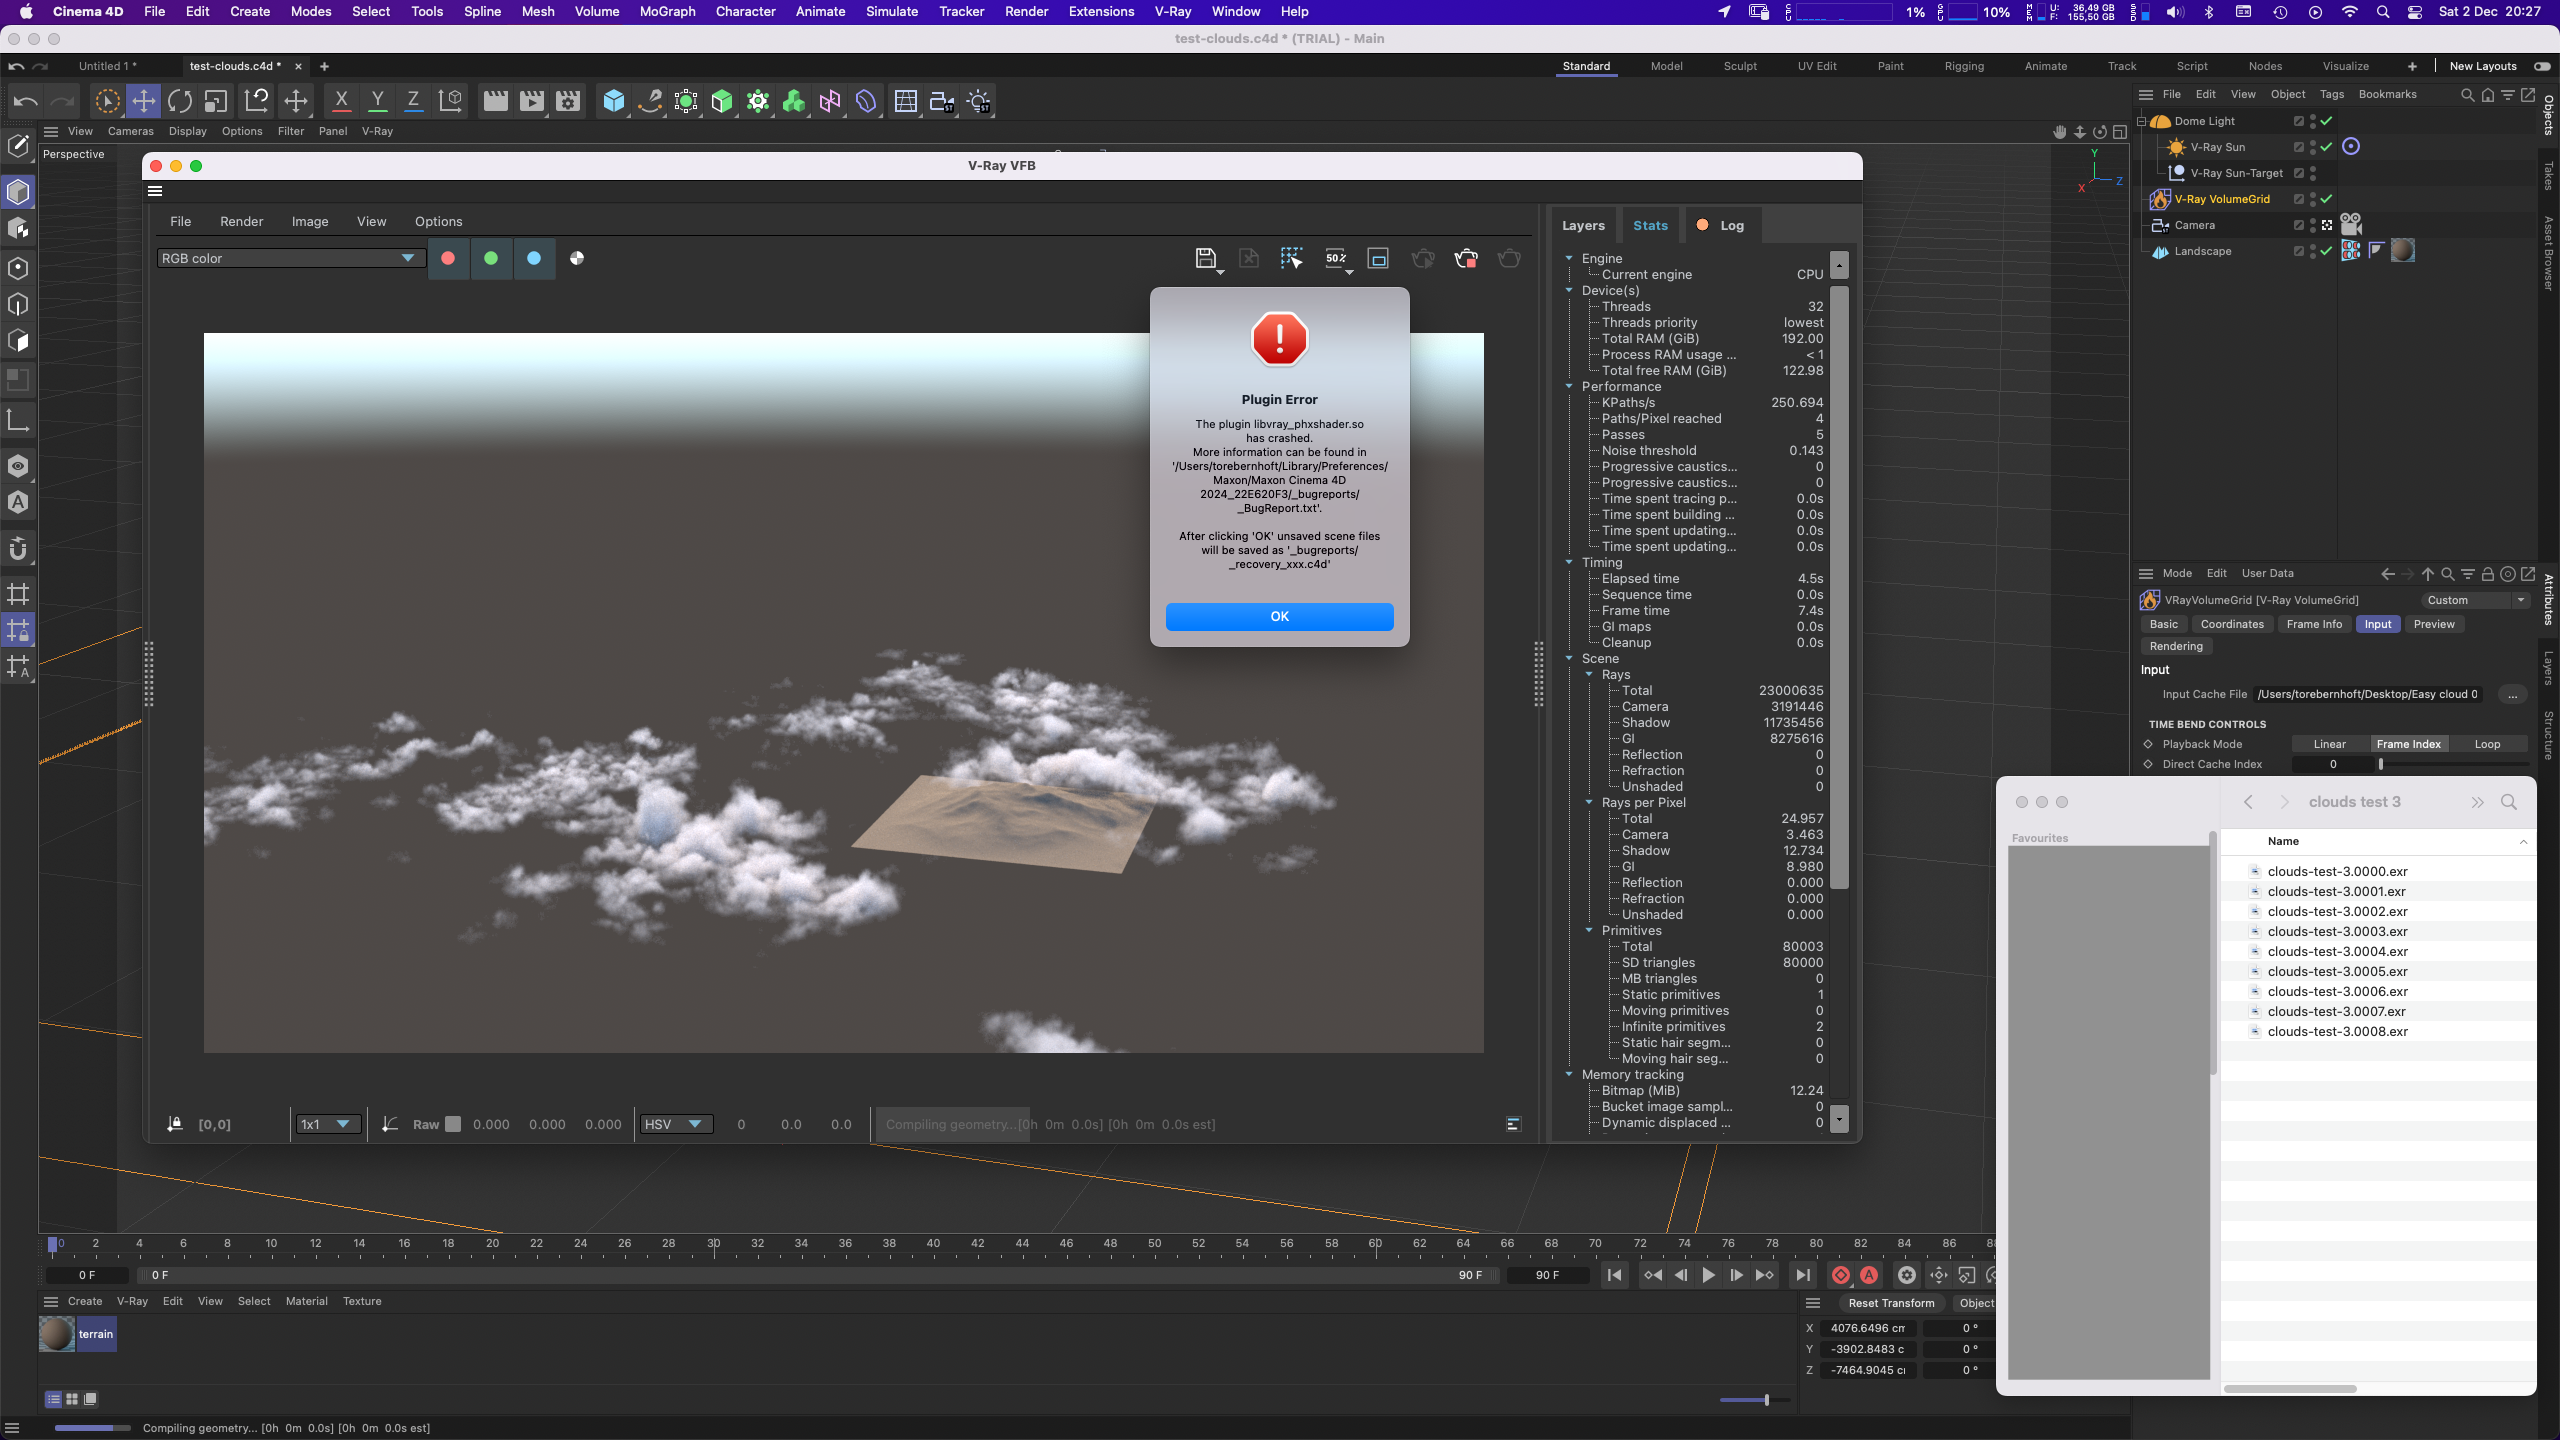Open the HSV color model dropdown

[x=675, y=1124]
